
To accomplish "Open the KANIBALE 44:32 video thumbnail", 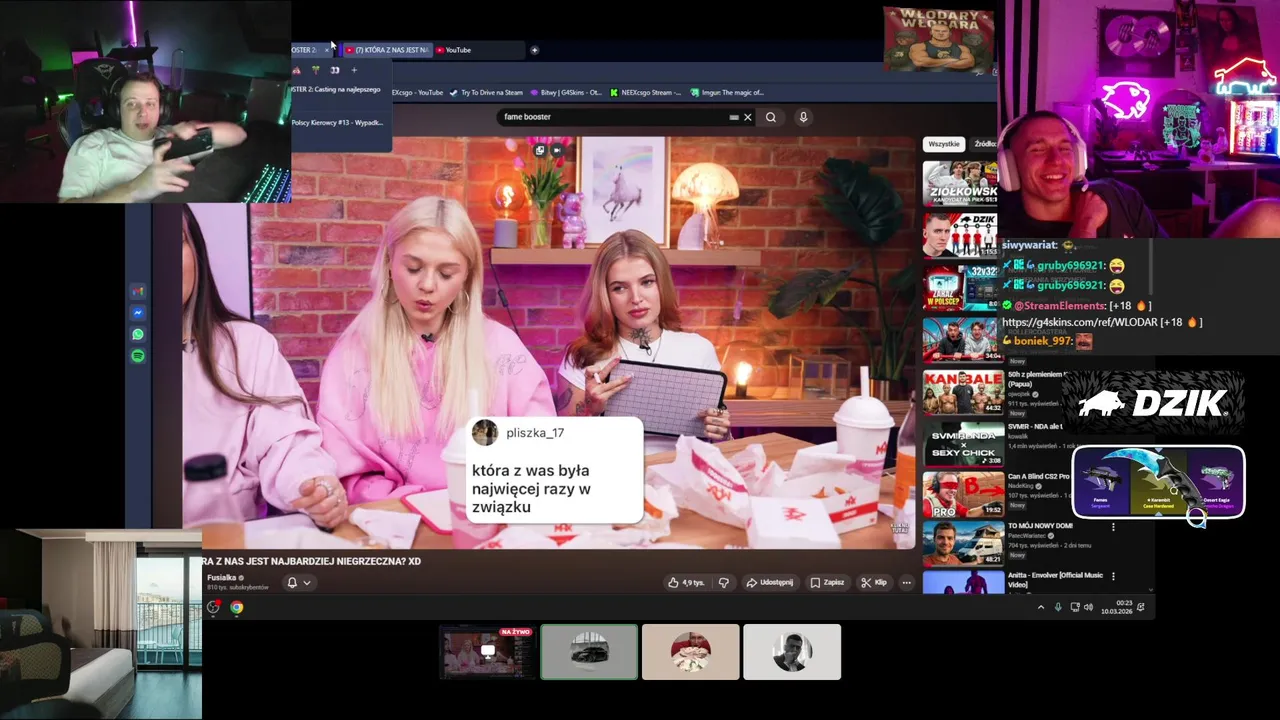I will [962, 392].
